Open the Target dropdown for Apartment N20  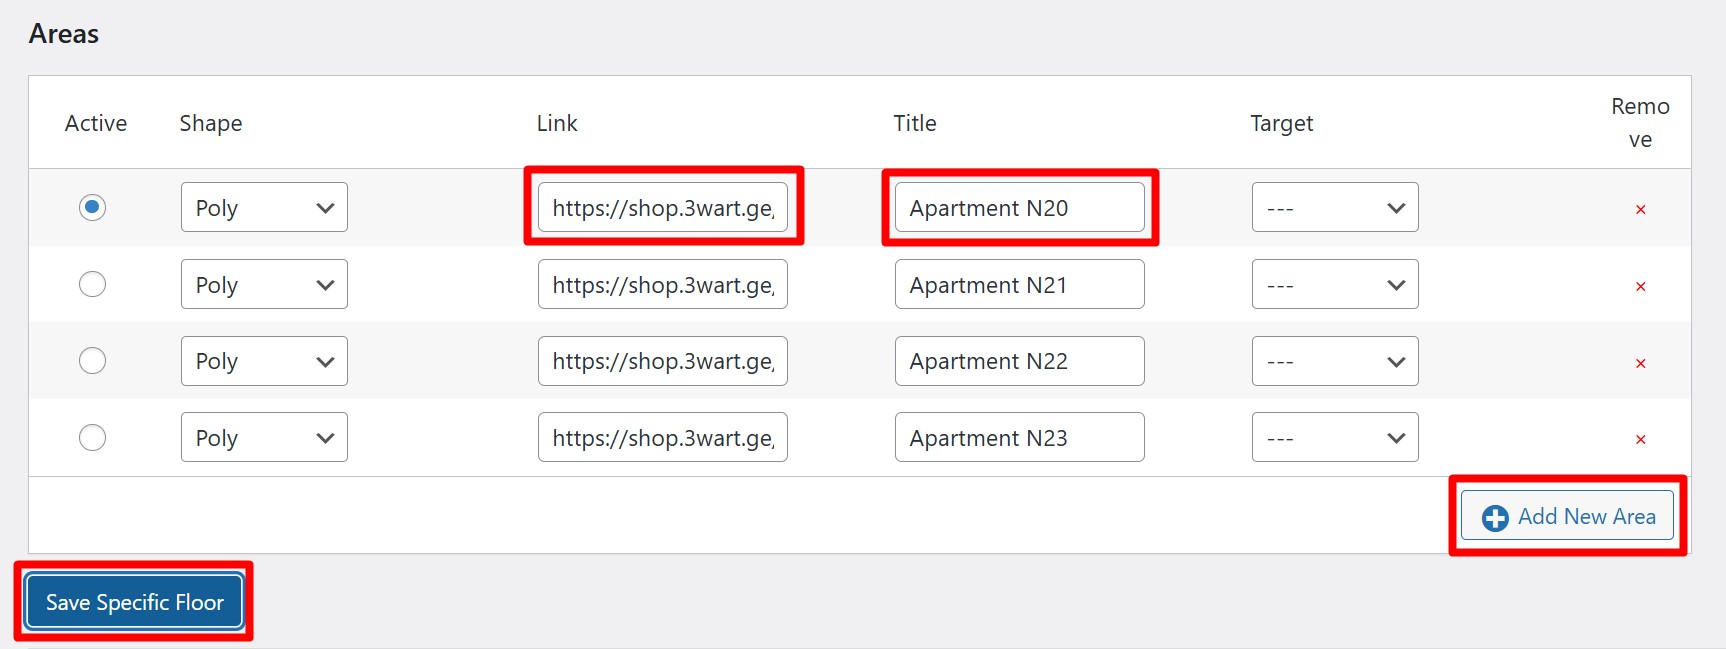coord(1334,208)
